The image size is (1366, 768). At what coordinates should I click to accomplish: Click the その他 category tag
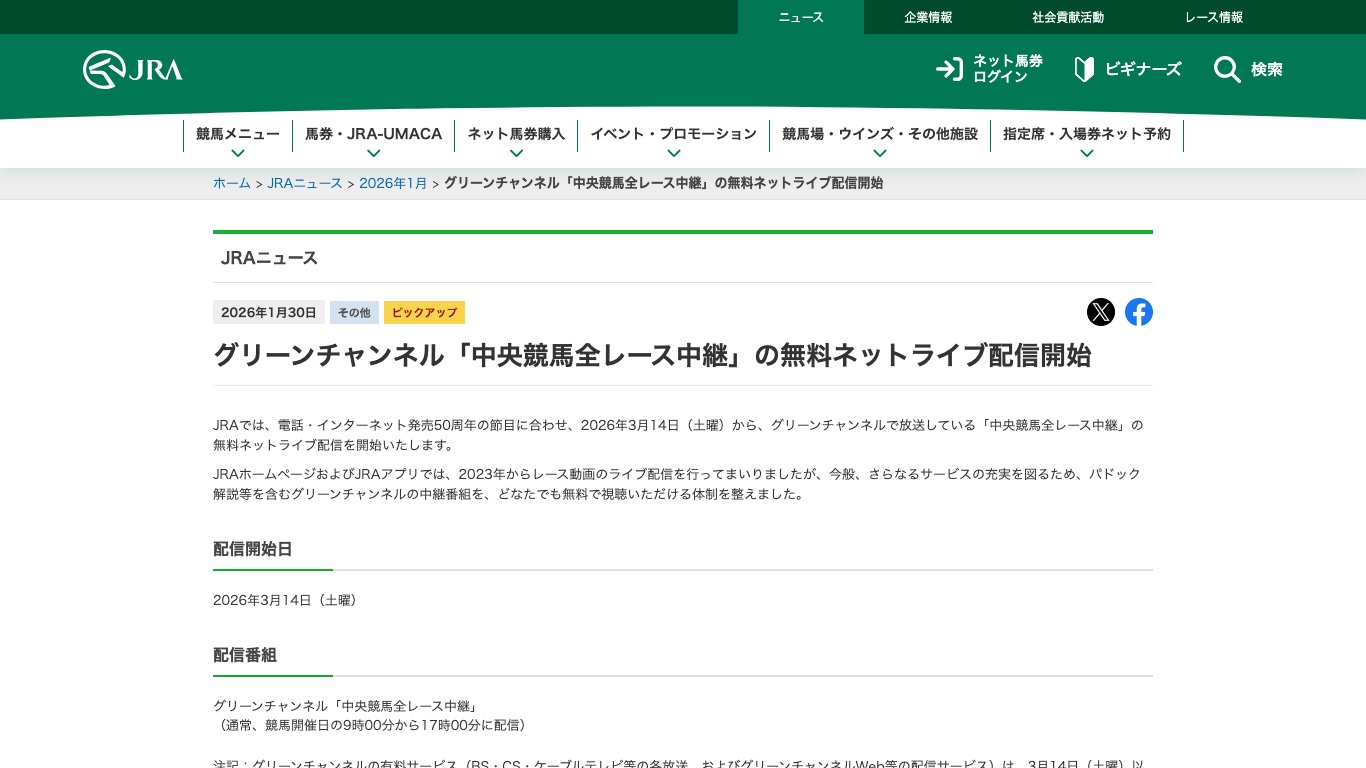pyautogui.click(x=354, y=313)
